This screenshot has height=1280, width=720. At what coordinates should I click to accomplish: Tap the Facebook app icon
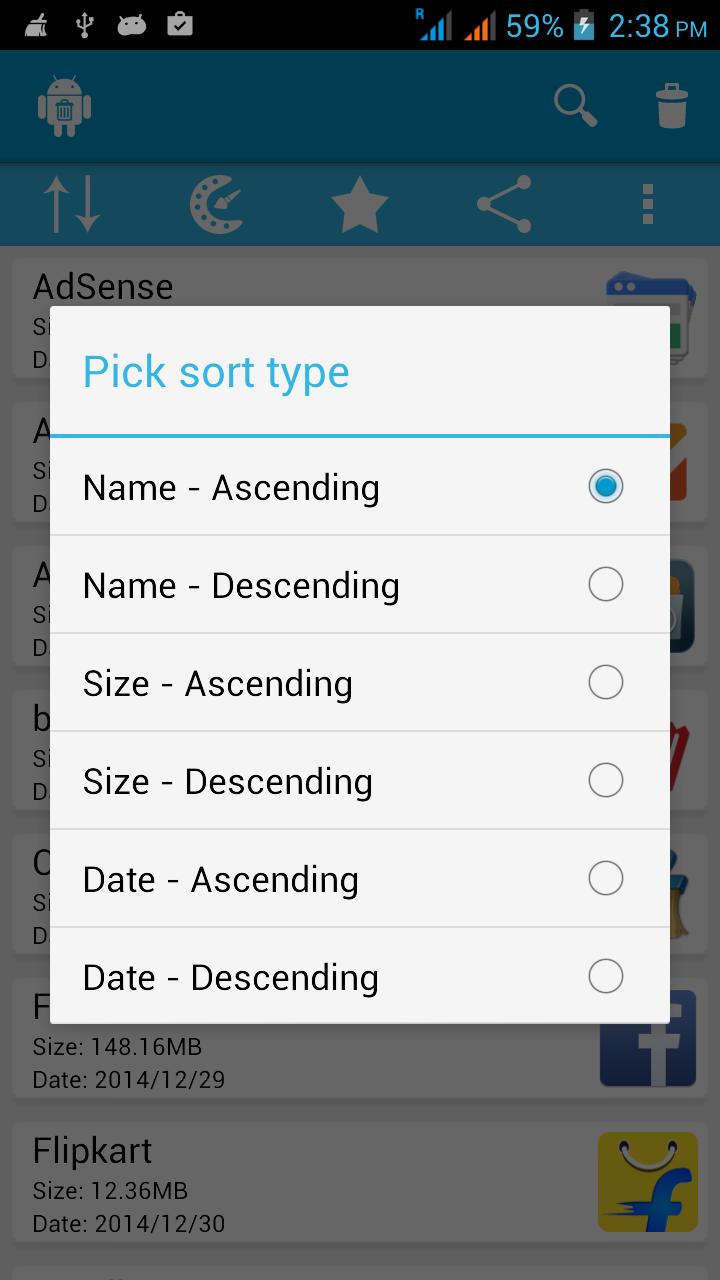pyautogui.click(x=647, y=1050)
